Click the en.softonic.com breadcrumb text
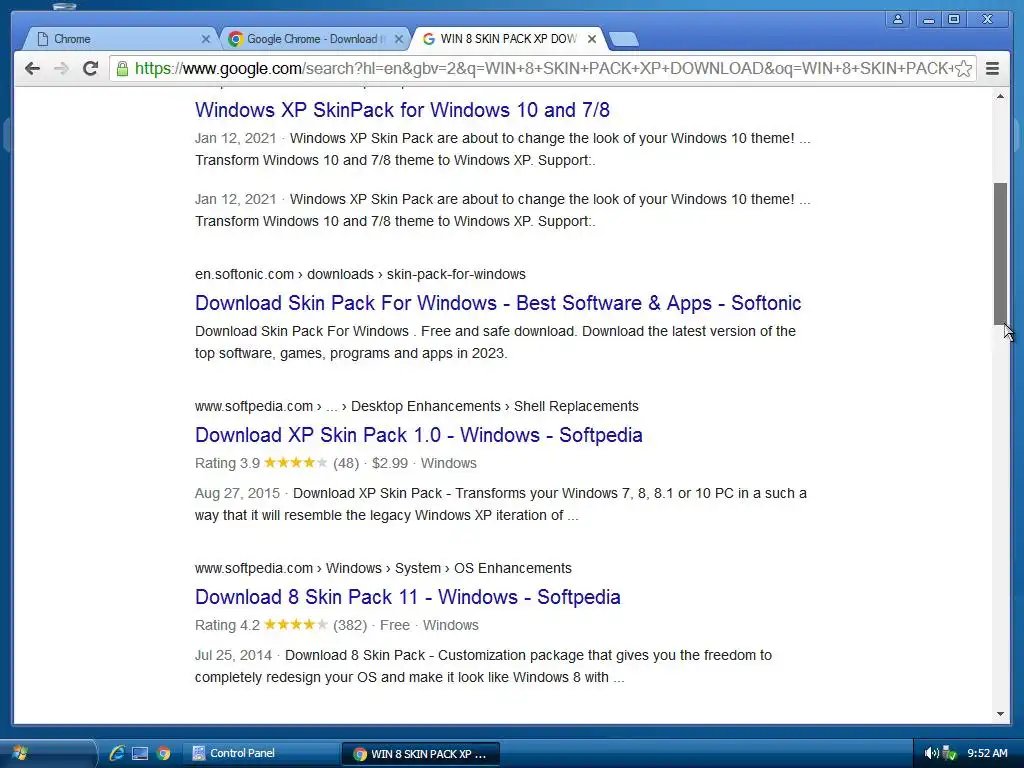 360,274
